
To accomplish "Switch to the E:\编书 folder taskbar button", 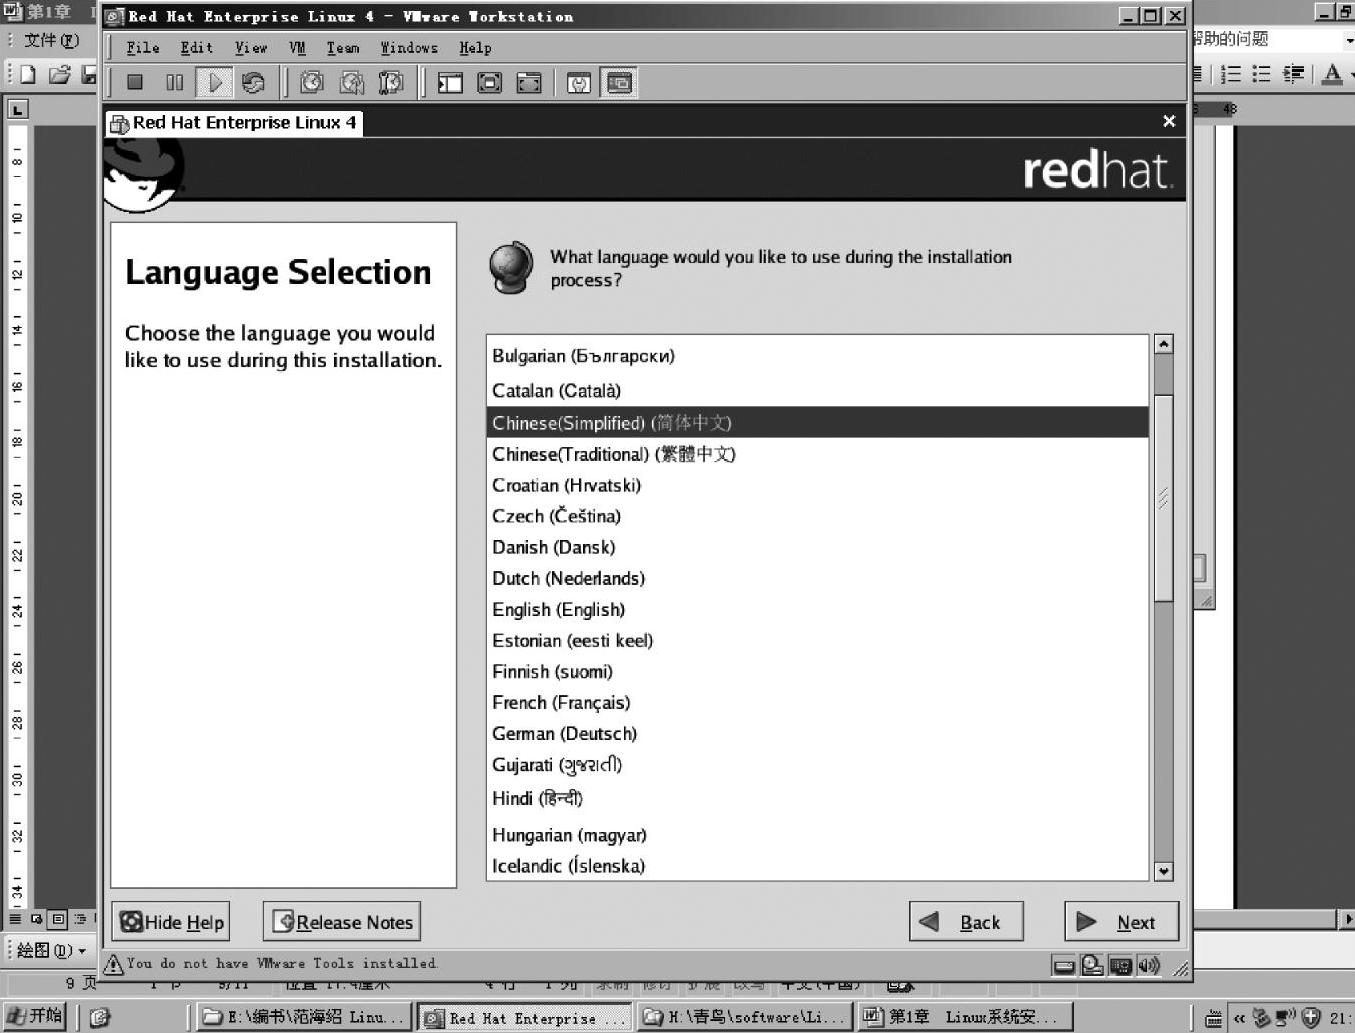I will pyautogui.click(x=304, y=1017).
